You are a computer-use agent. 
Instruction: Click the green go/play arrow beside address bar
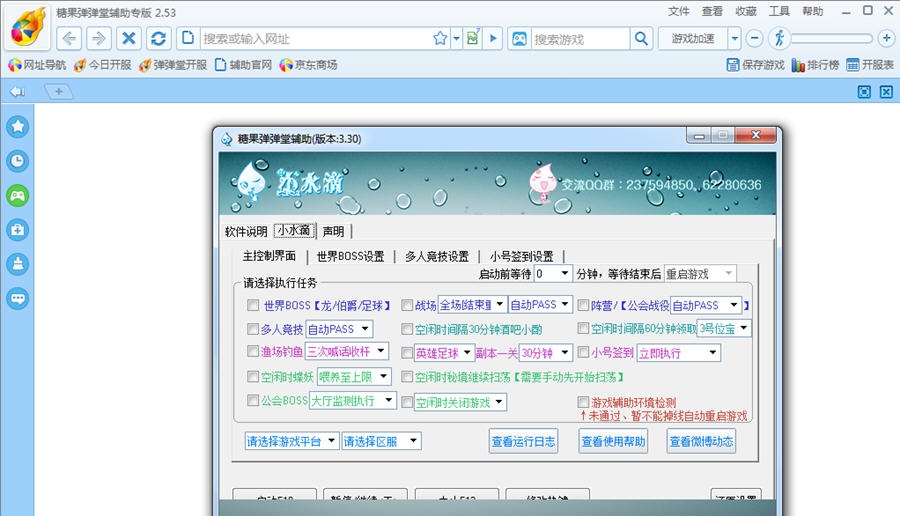[x=492, y=38]
